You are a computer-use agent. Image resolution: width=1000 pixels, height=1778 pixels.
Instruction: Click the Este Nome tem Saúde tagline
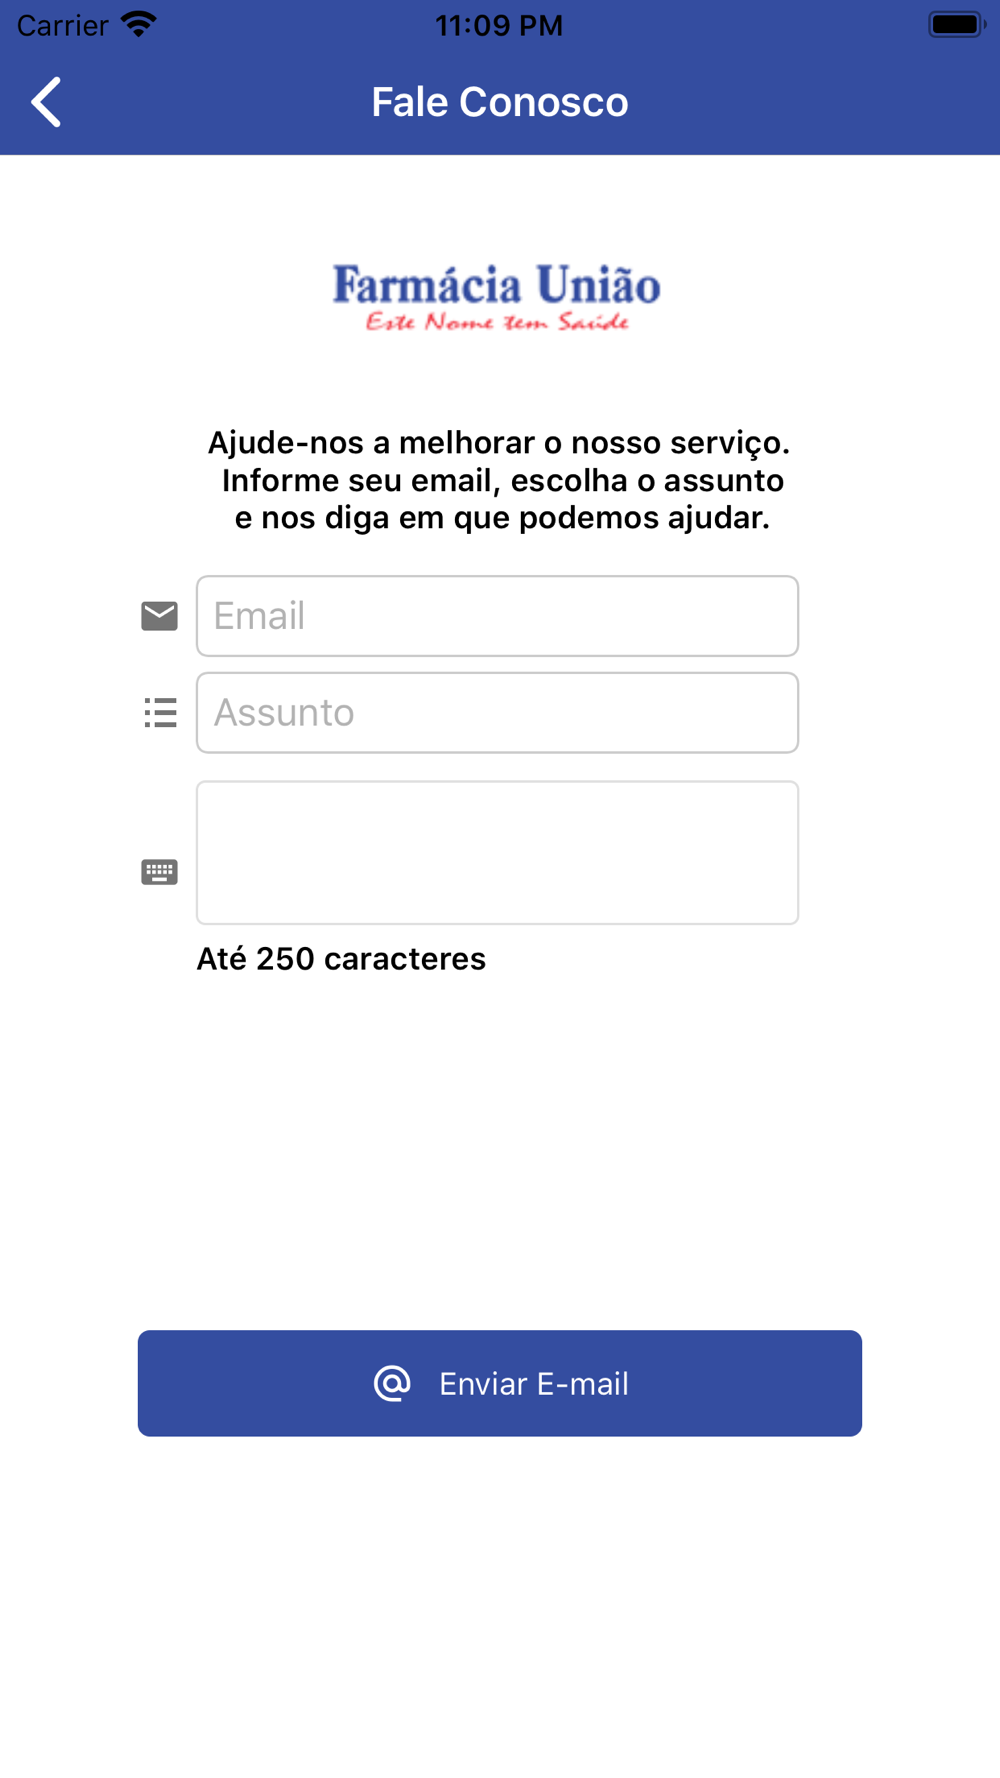click(497, 322)
